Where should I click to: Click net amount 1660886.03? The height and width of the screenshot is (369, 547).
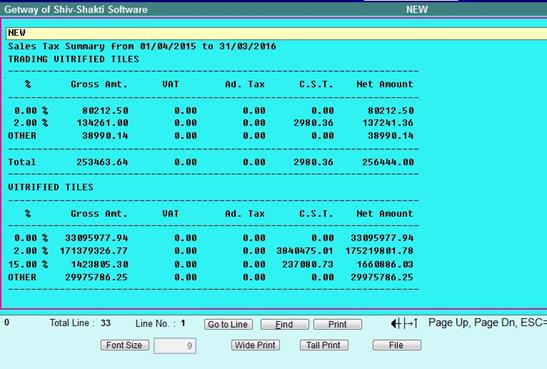click(x=385, y=264)
